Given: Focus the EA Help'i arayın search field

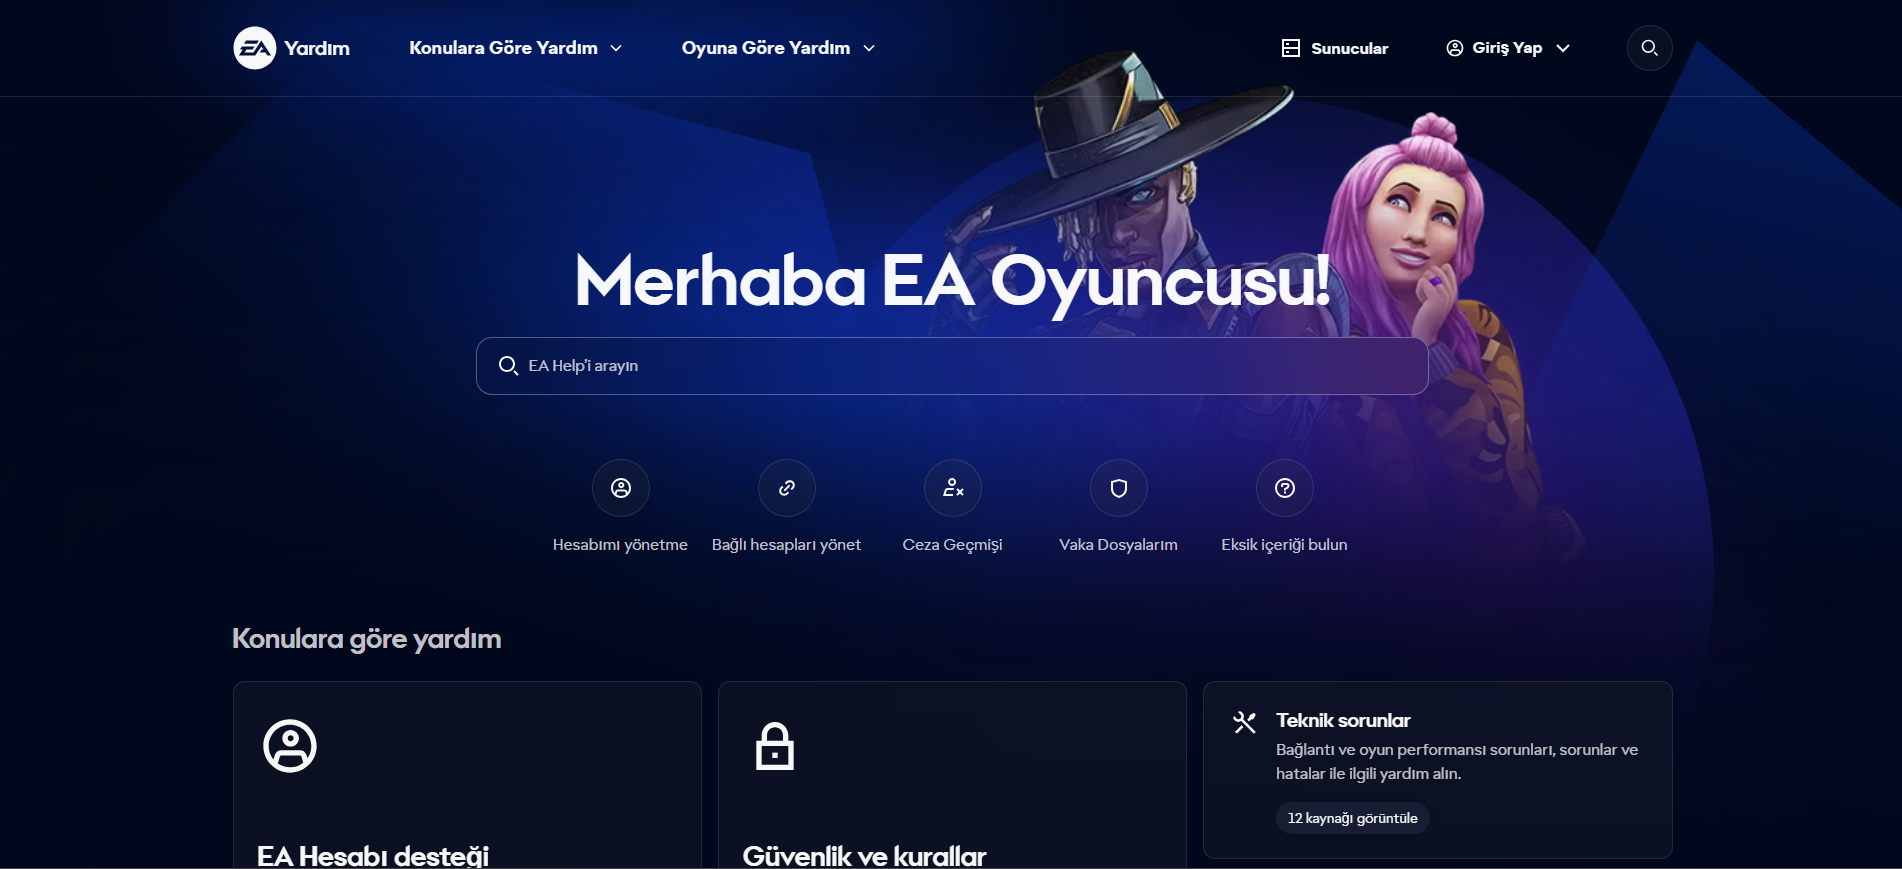Looking at the screenshot, I should coord(952,366).
